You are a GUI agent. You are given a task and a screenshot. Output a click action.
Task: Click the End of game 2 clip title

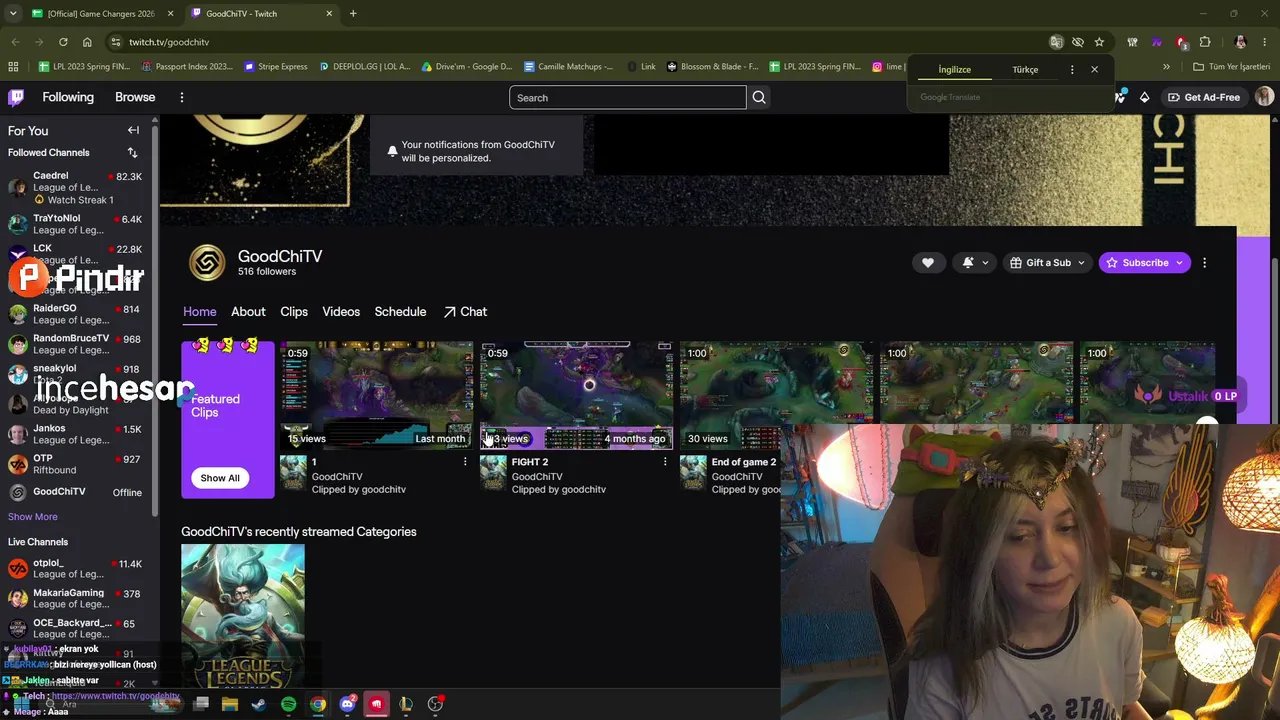pyautogui.click(x=744, y=462)
